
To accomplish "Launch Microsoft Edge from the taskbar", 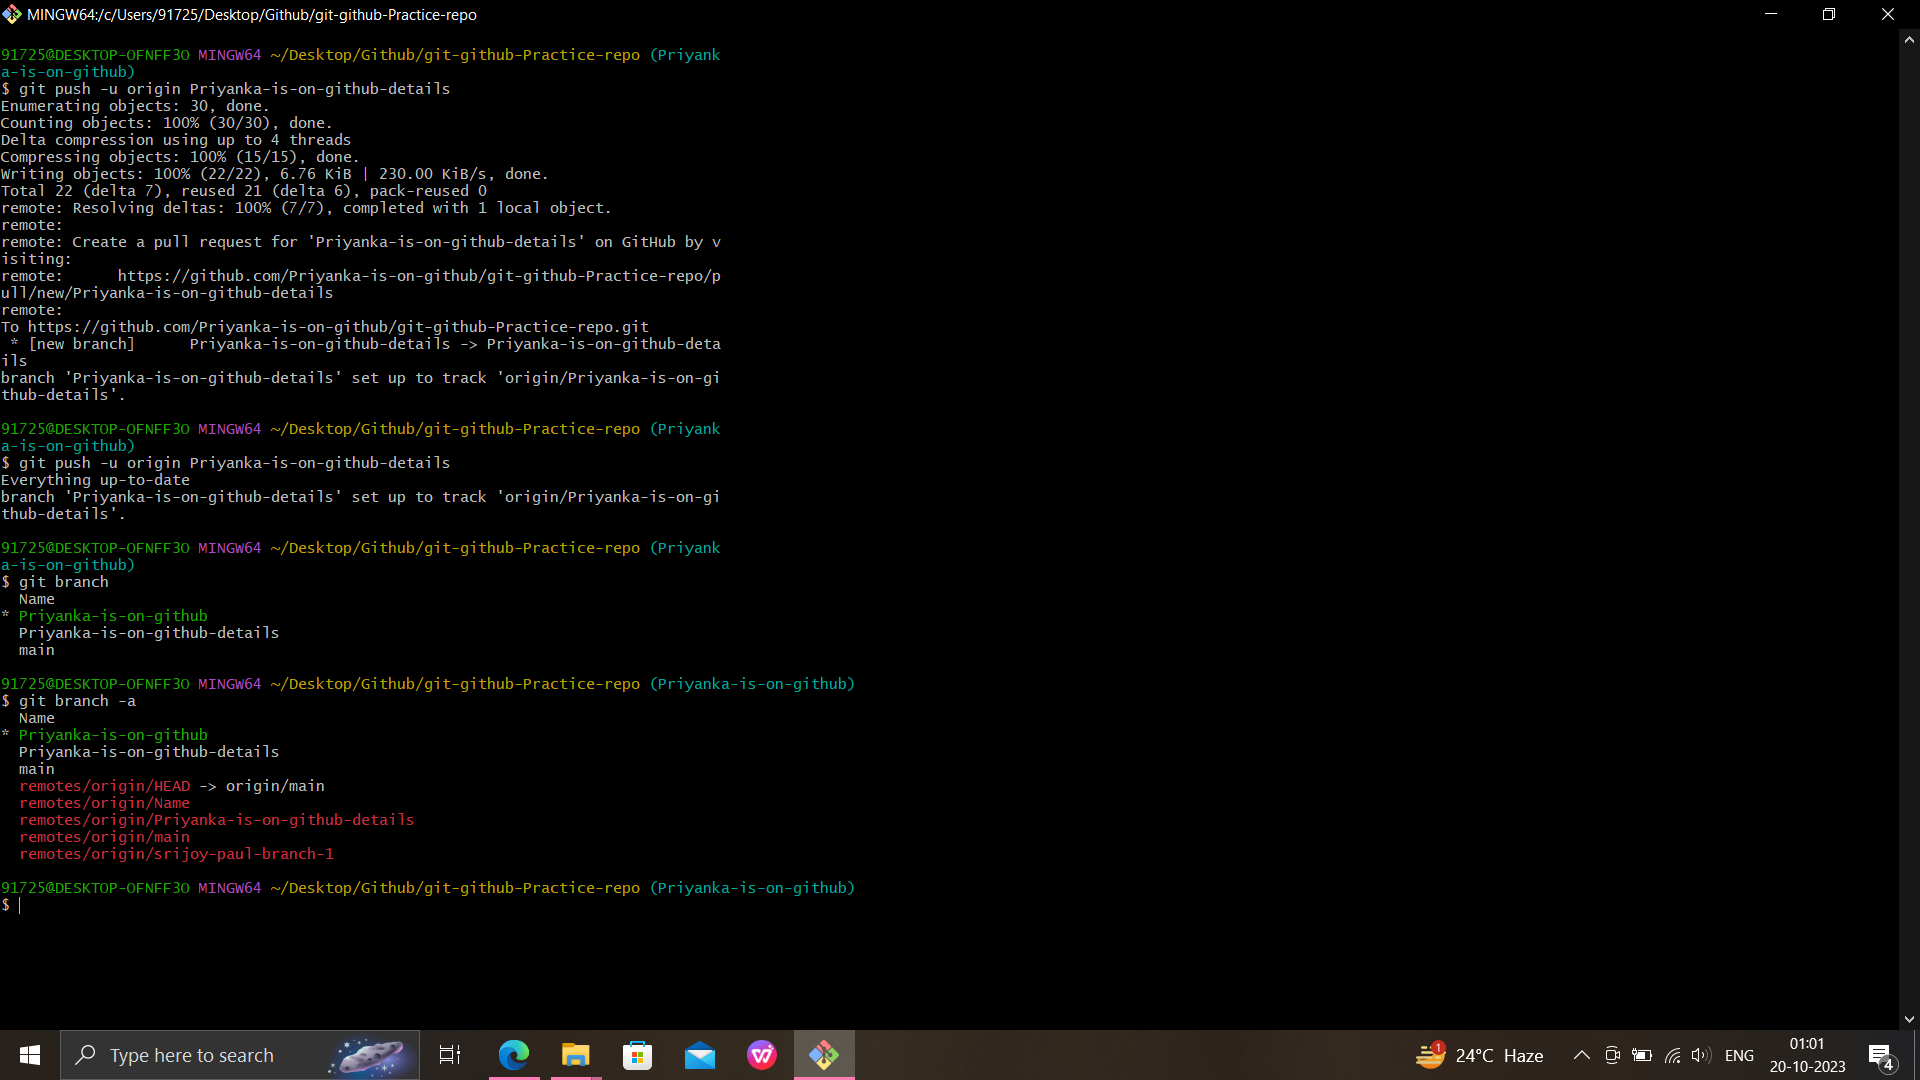I will coord(513,1055).
